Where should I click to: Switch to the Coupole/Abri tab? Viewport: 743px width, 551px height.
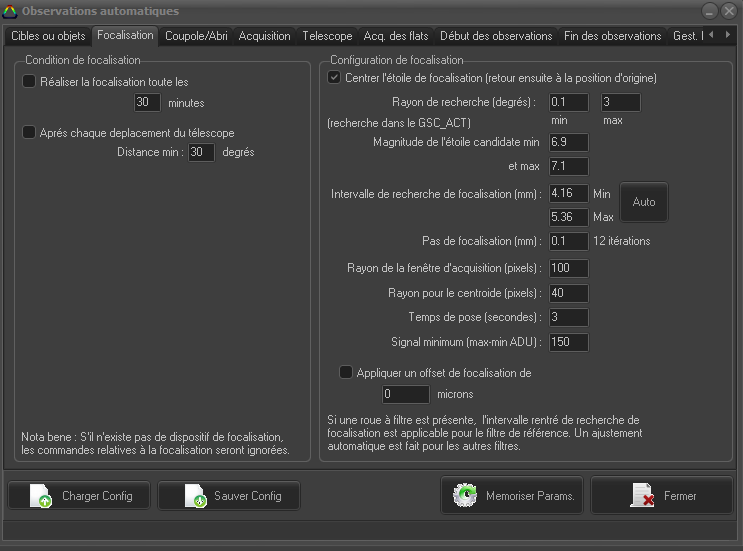point(196,36)
